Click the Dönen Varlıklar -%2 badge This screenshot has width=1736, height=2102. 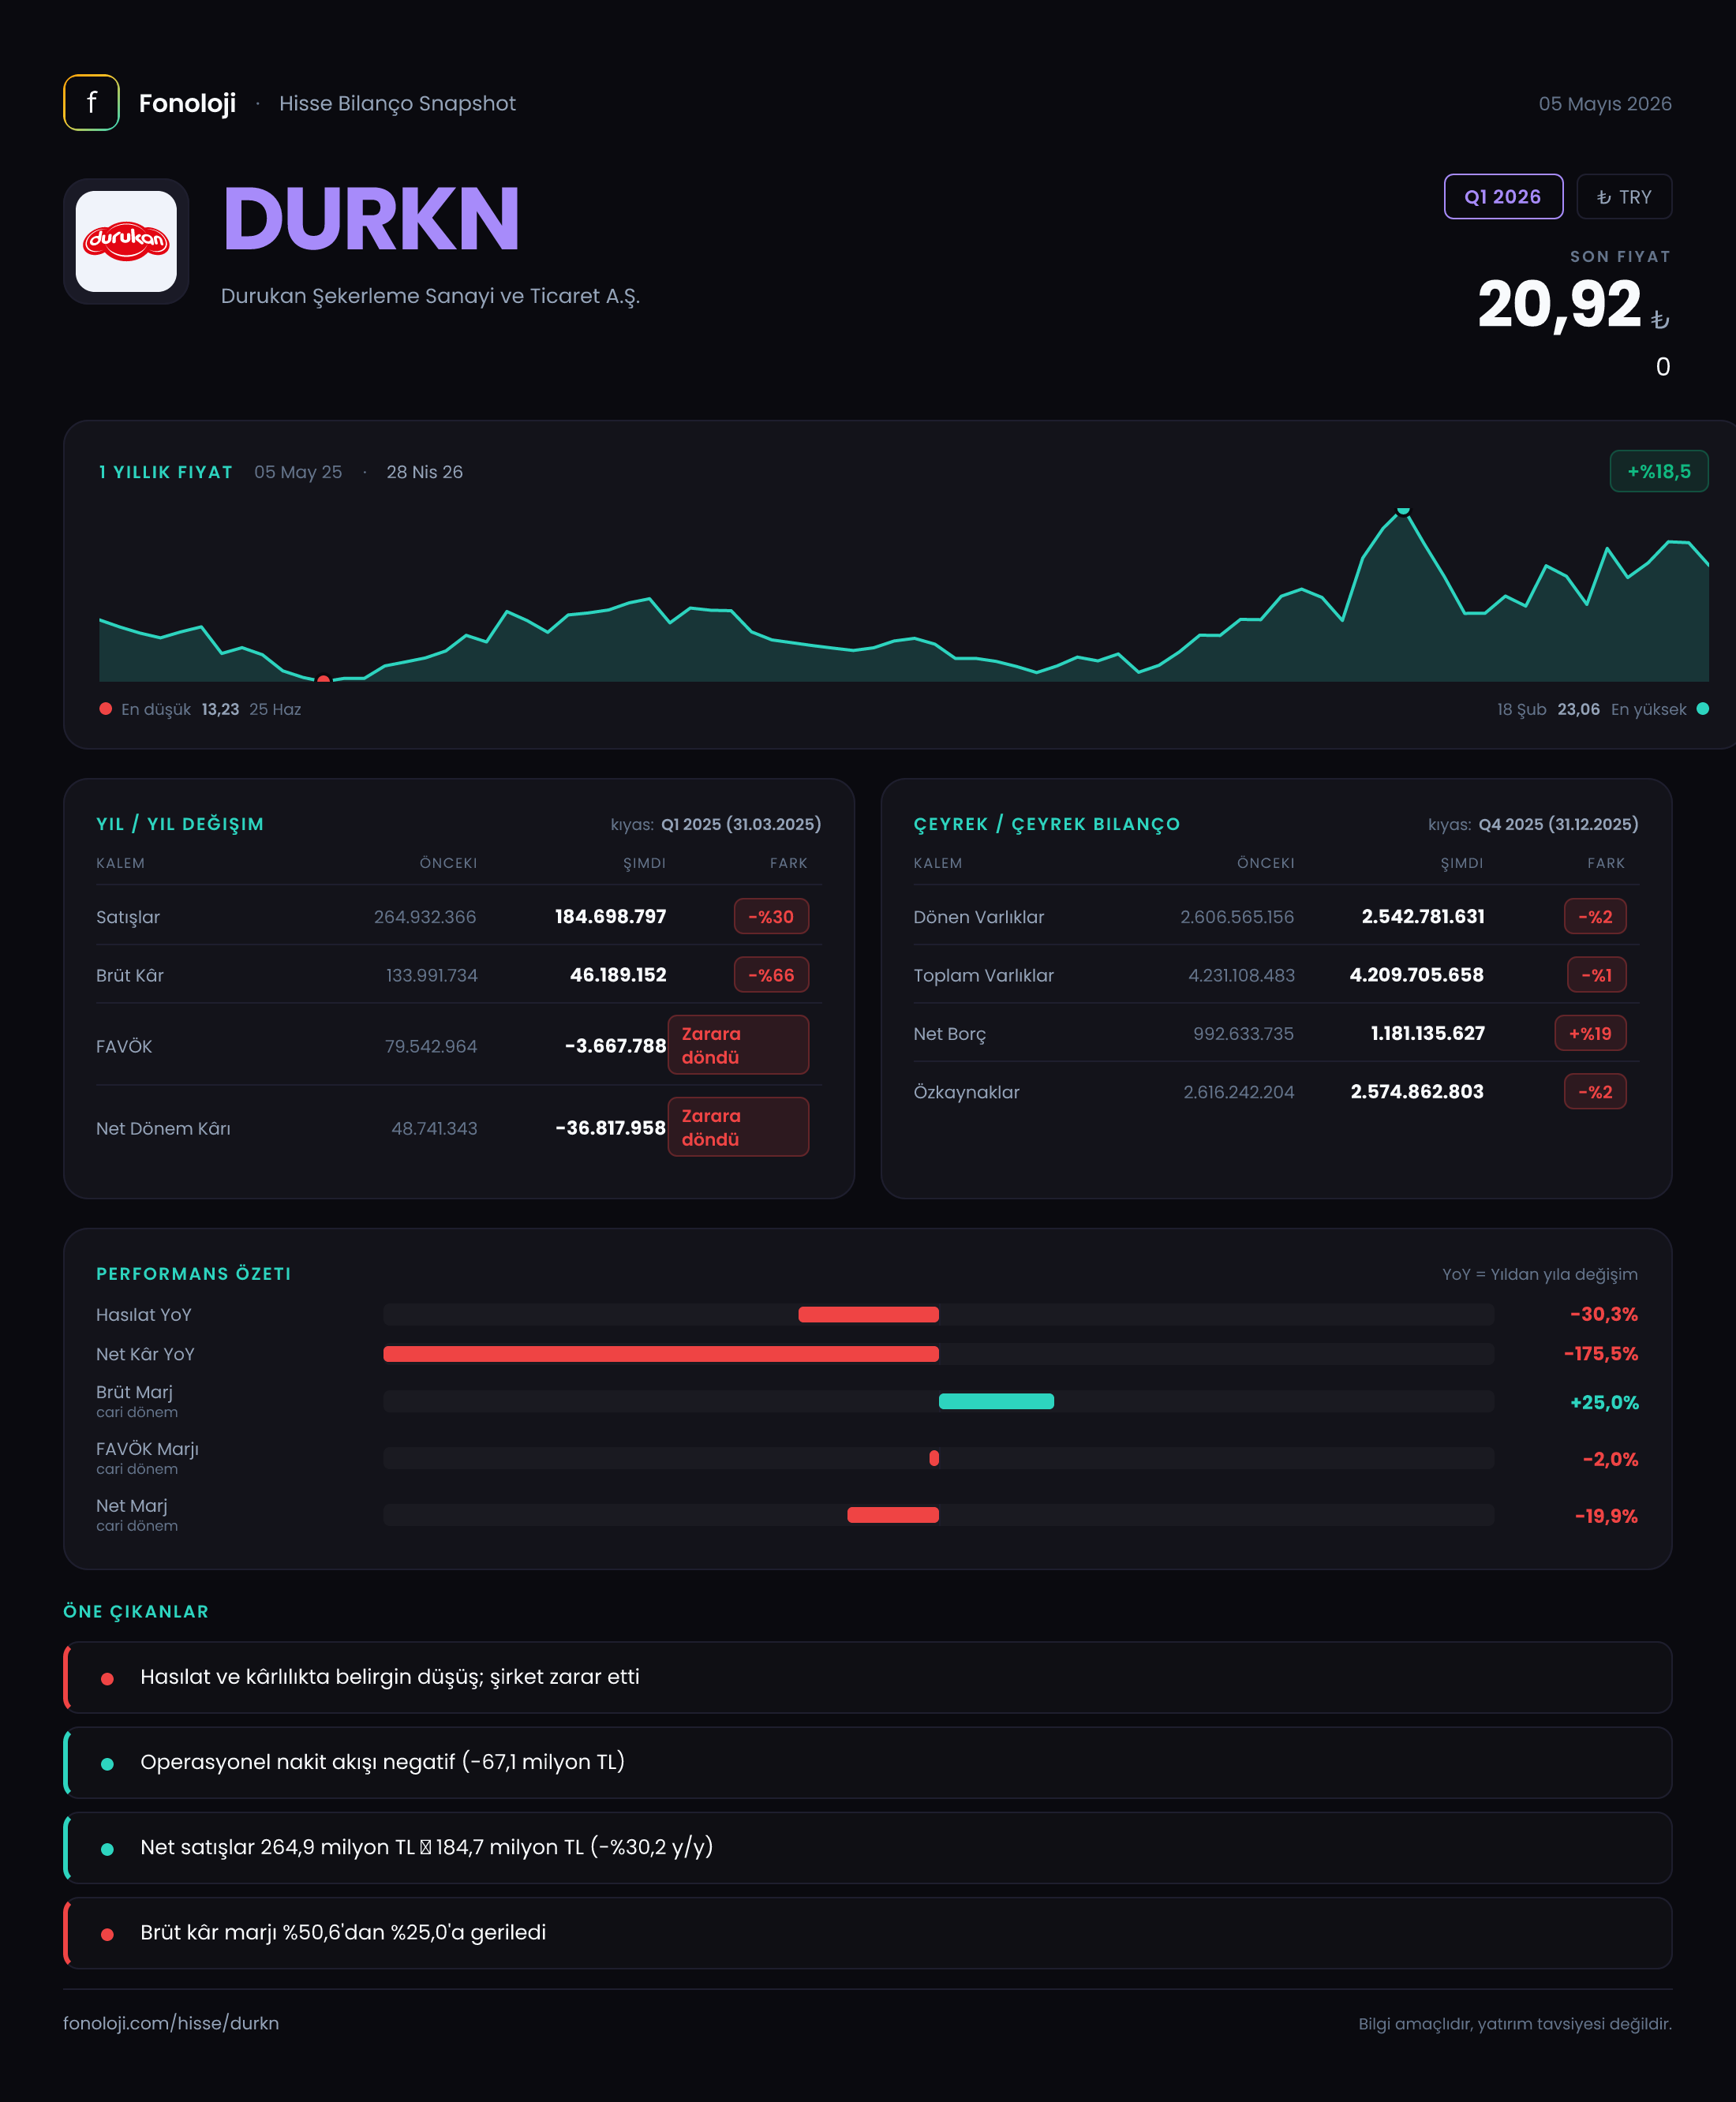pyautogui.click(x=1595, y=917)
